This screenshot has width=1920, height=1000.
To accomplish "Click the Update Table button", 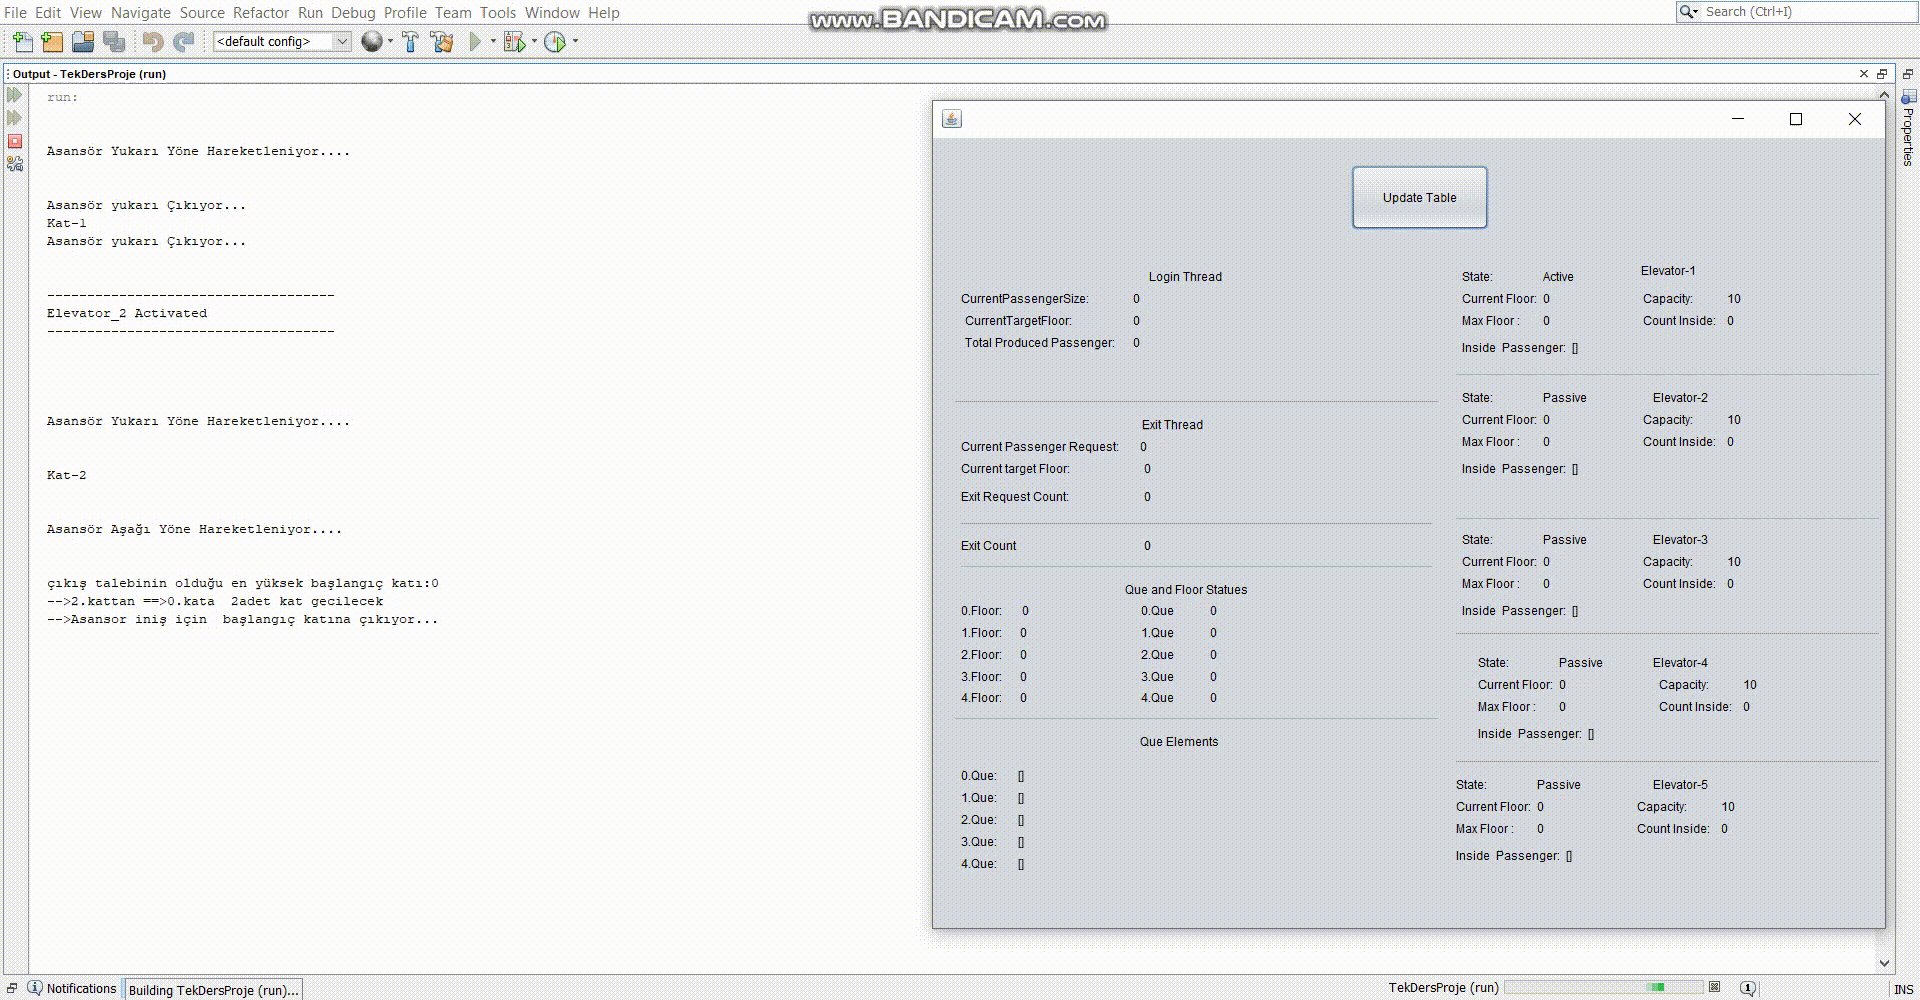I will pos(1419,197).
